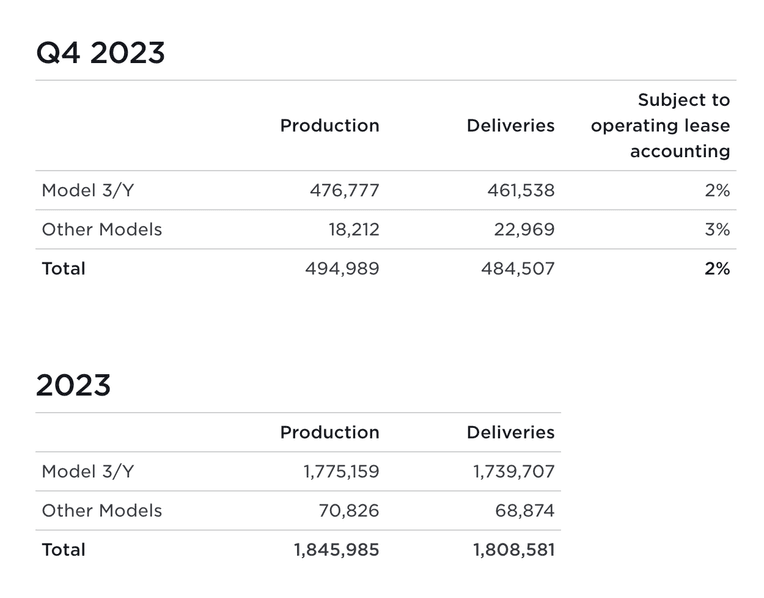Click the 2023 'Other Models' row label
Viewport: 764px width, 598px height.
pos(102,511)
